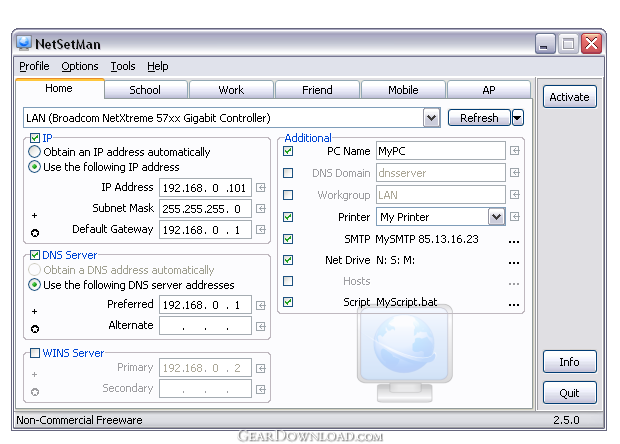Uncheck the SMTP checkbox

pyautogui.click(x=288, y=239)
